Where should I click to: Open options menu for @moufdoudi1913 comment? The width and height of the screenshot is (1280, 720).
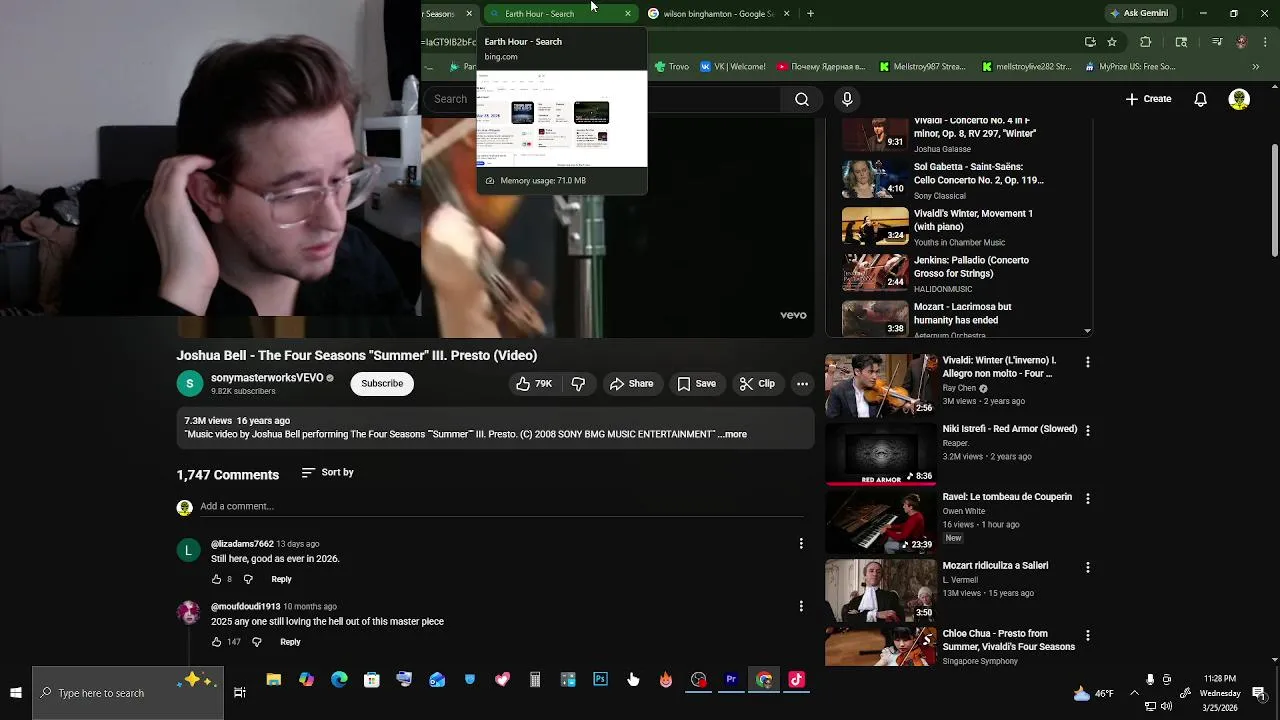(801, 606)
